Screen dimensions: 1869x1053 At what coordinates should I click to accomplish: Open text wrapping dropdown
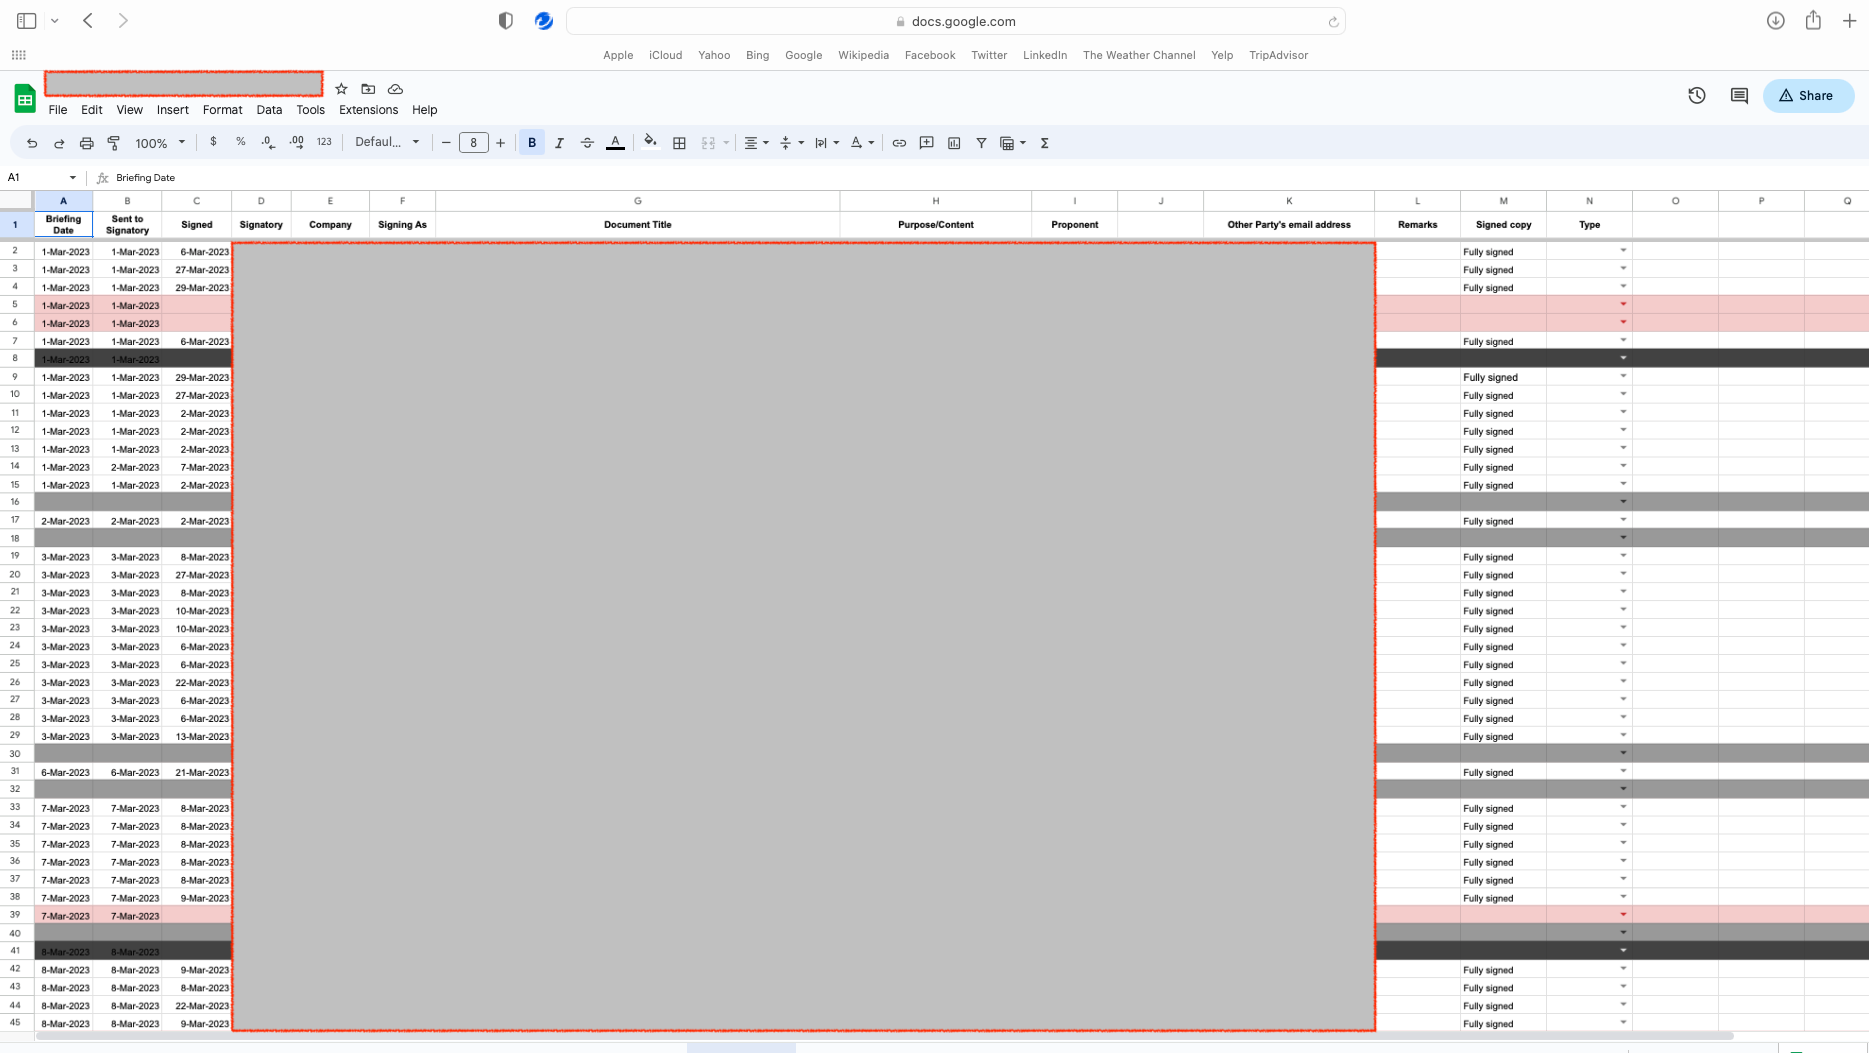coord(827,143)
